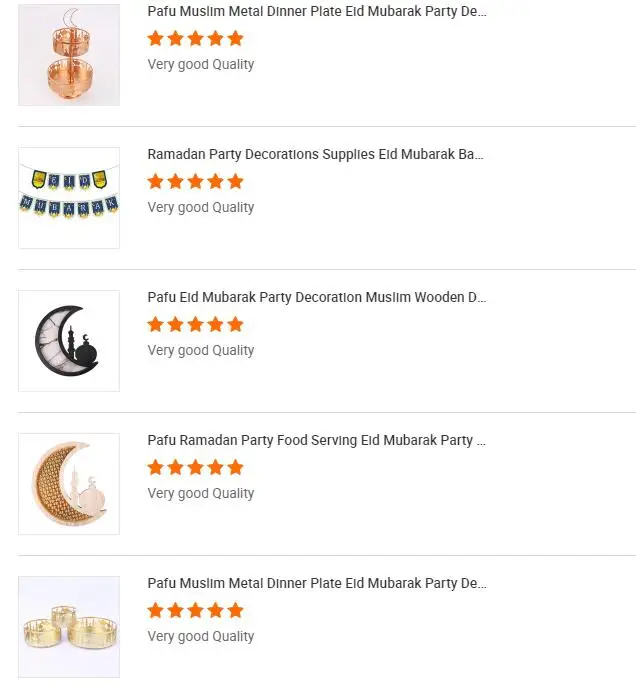Viewport: 636px width, 686px height.
Task: Open the Pafu Eid Mubarak Party Decoration Wooden link
Action: tap(317, 298)
